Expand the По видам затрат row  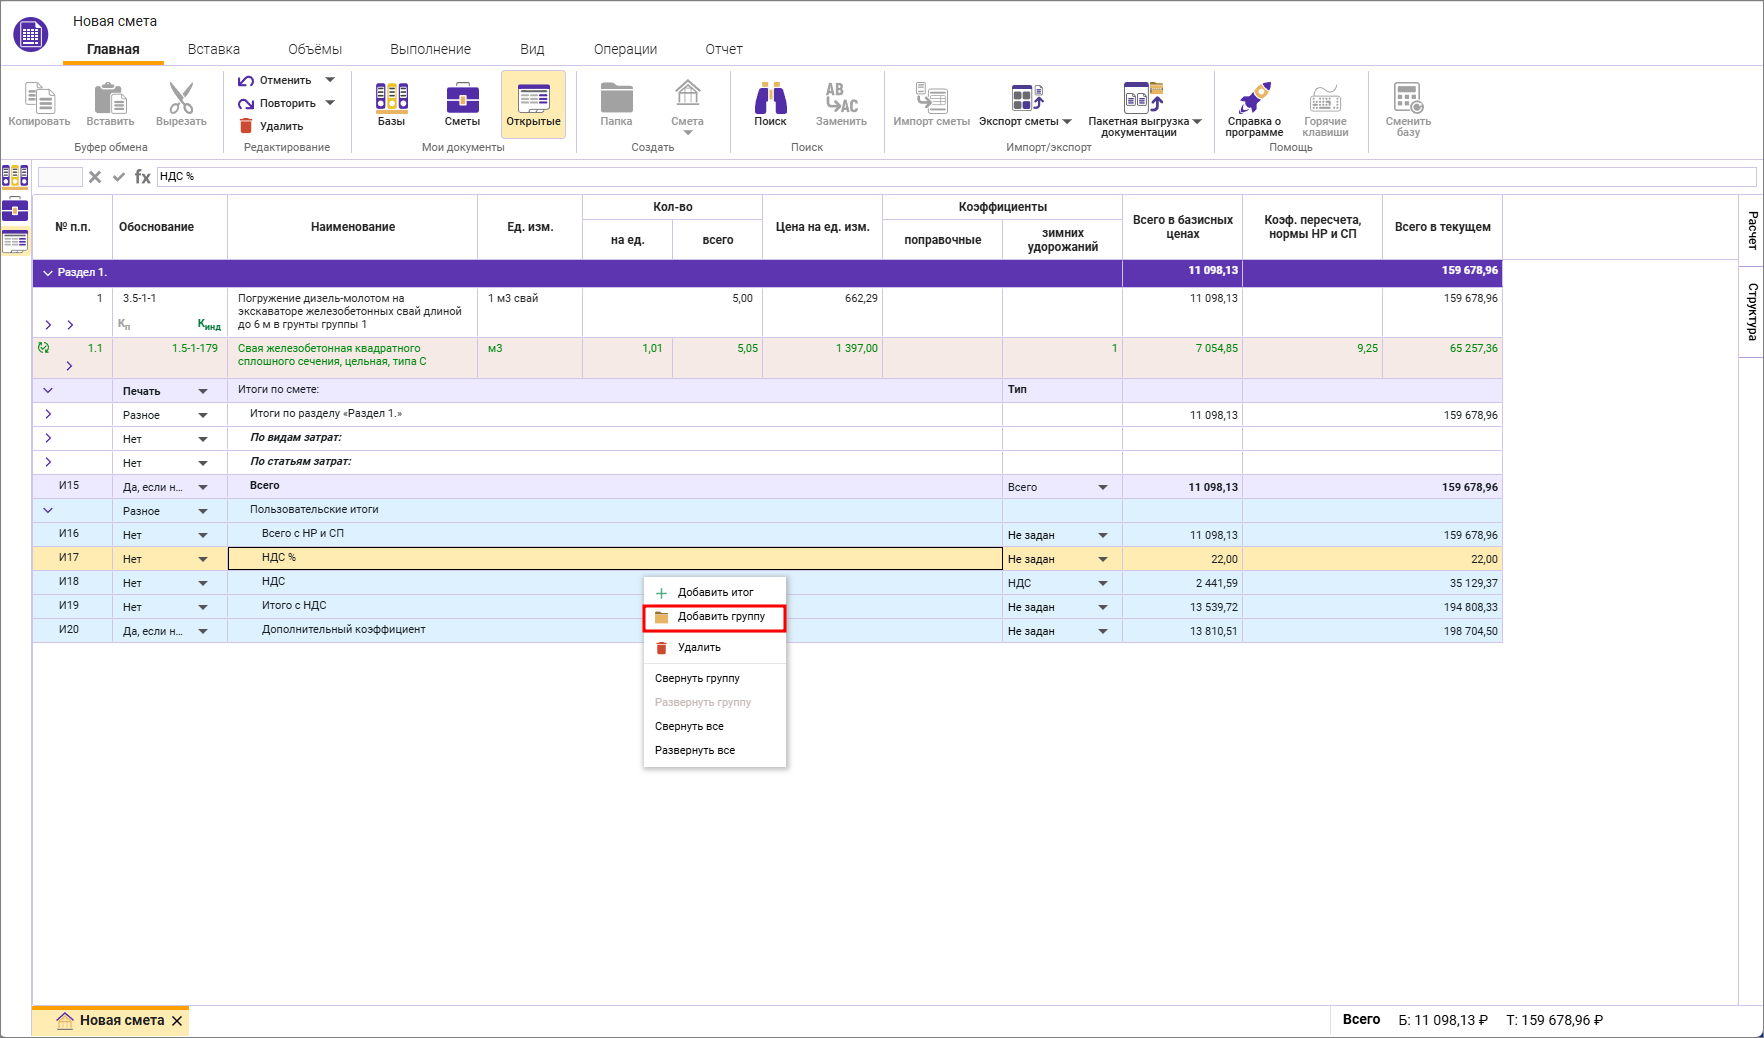[48, 438]
